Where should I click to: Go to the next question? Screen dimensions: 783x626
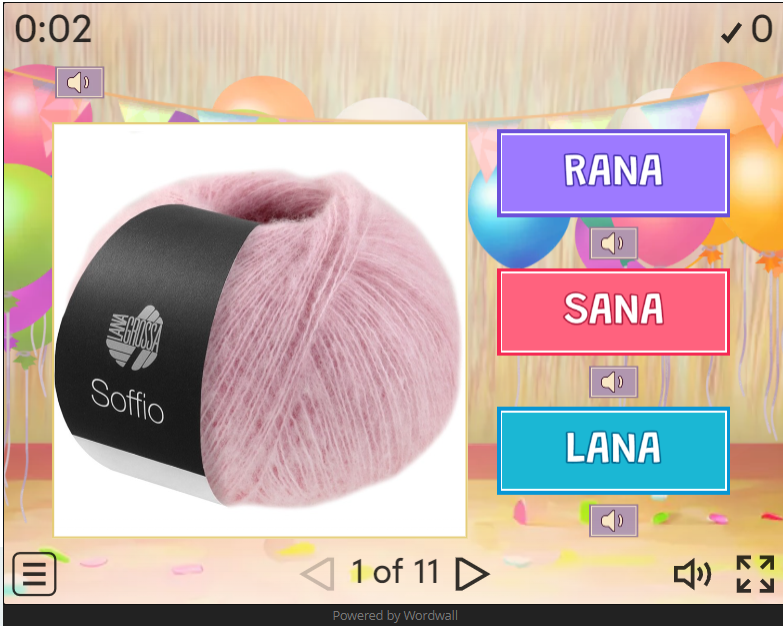point(472,574)
